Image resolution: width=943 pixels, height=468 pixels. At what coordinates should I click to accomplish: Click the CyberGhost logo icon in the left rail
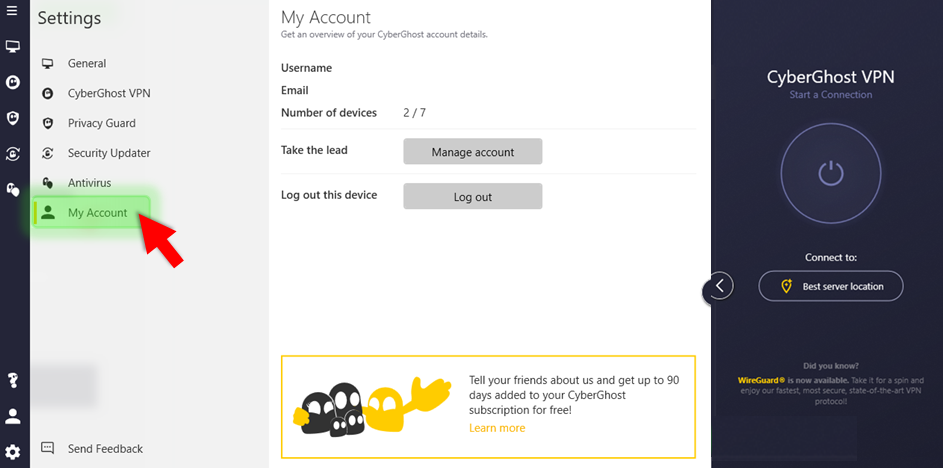pyautogui.click(x=13, y=82)
